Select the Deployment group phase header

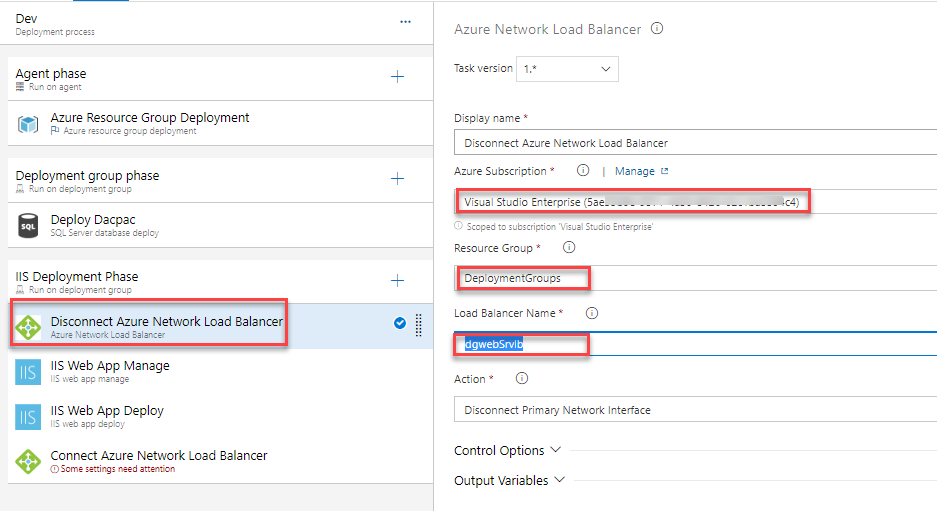[x=221, y=180]
